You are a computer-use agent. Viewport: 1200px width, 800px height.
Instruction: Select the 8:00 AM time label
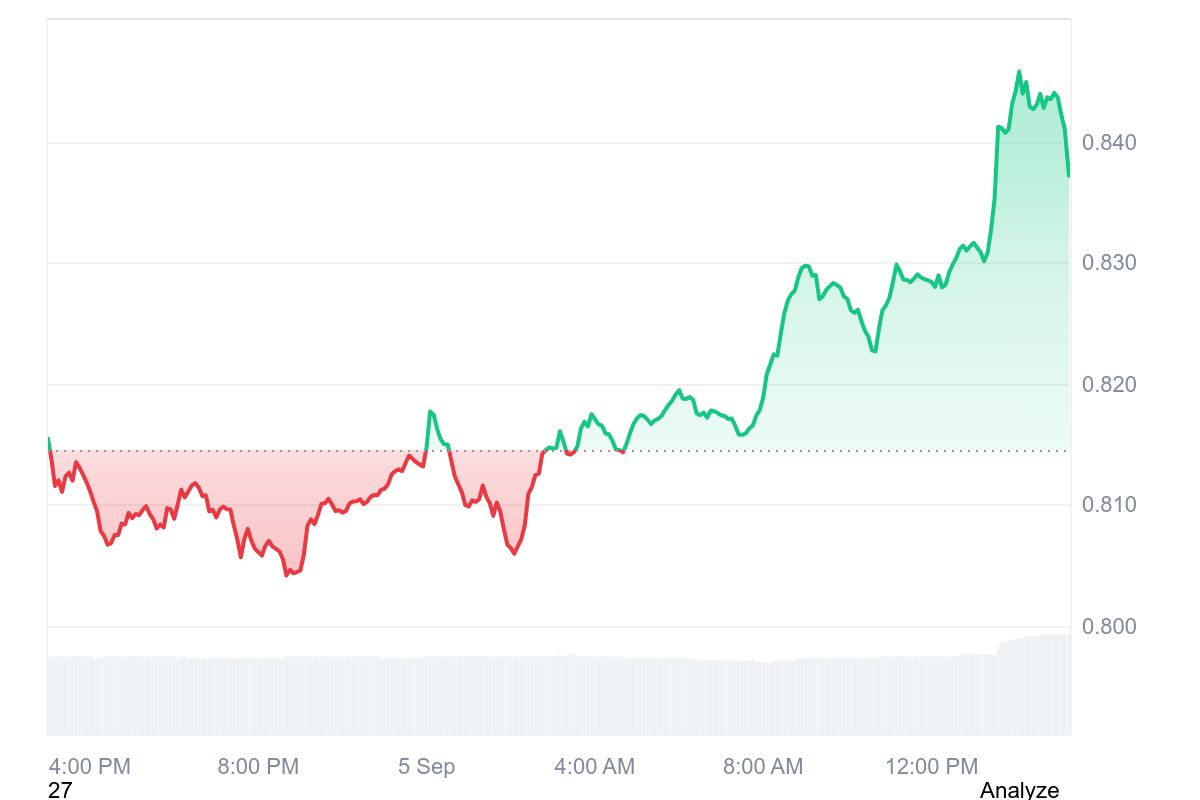763,767
